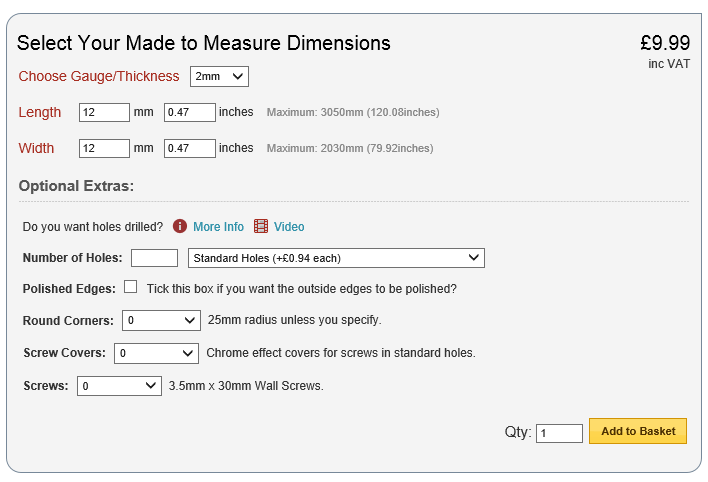Open the Gauge/Thickness dropdown
The image size is (708, 482).
[x=219, y=76]
